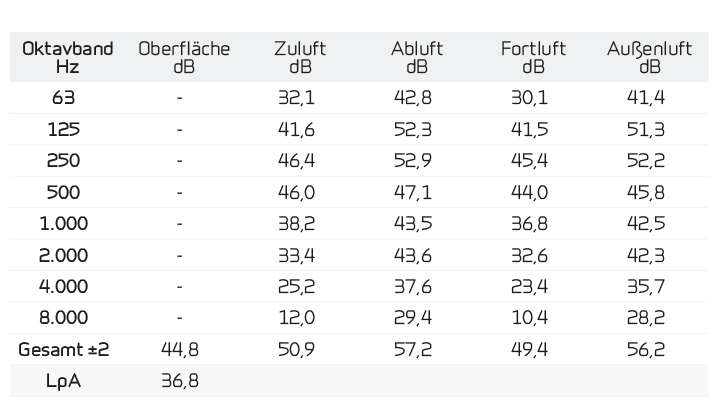The height and width of the screenshot is (410, 727).
Task: Select the Abluft total value 57,2
Action: (x=413, y=349)
